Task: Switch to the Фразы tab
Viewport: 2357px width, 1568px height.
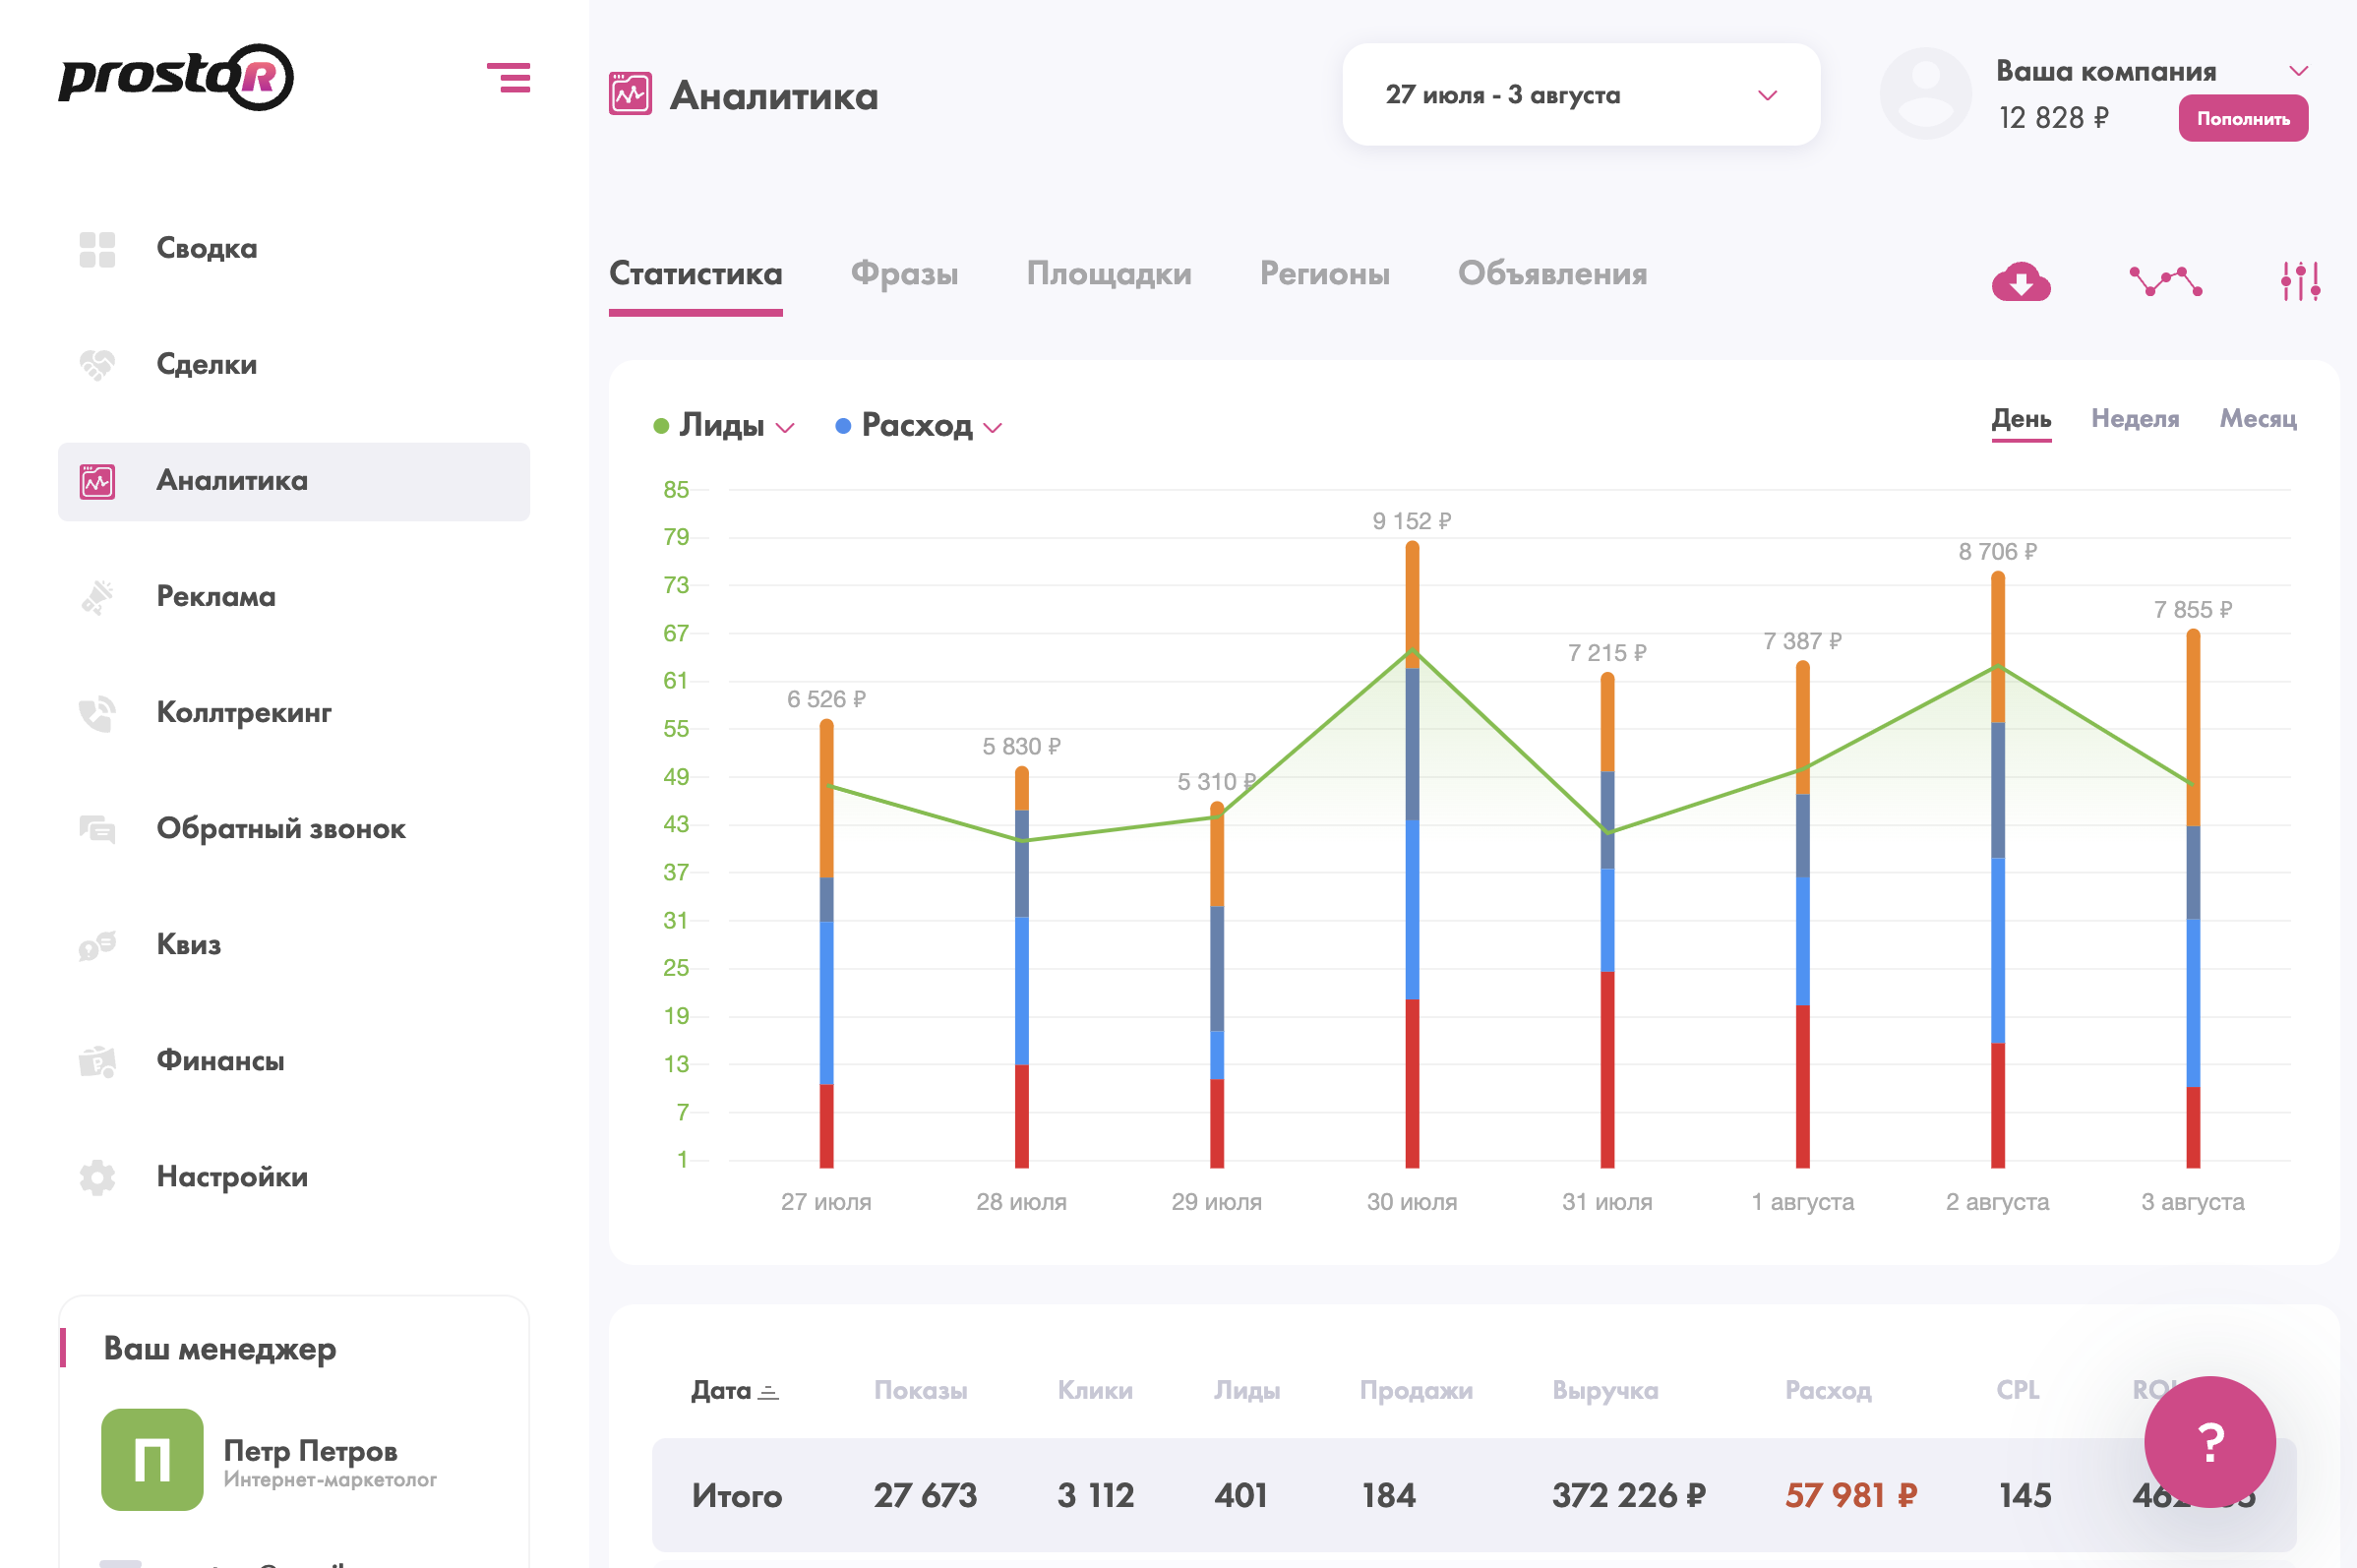Action: click(904, 274)
